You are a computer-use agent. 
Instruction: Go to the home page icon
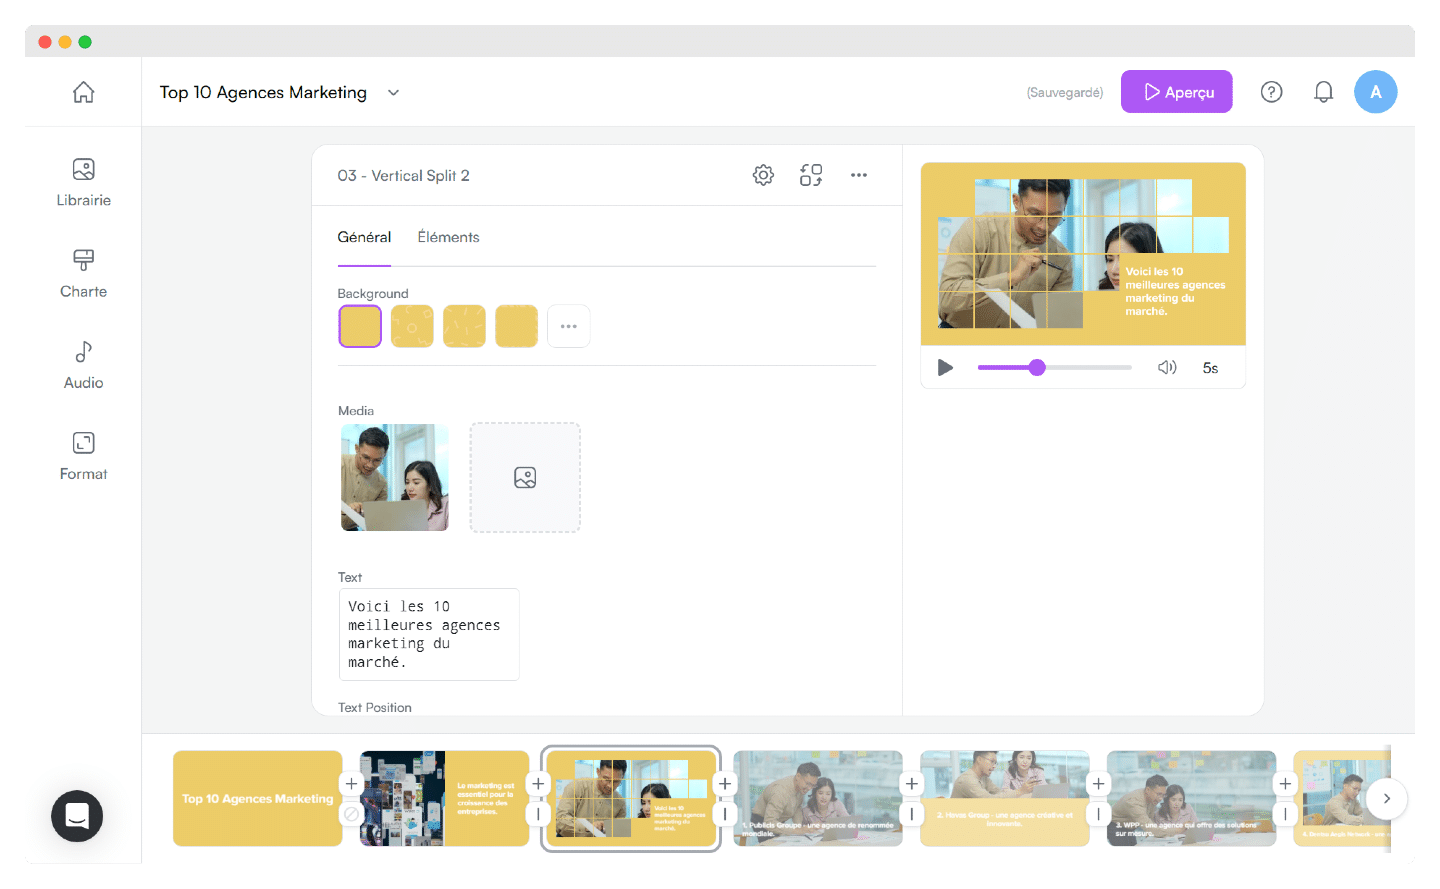pyautogui.click(x=84, y=92)
